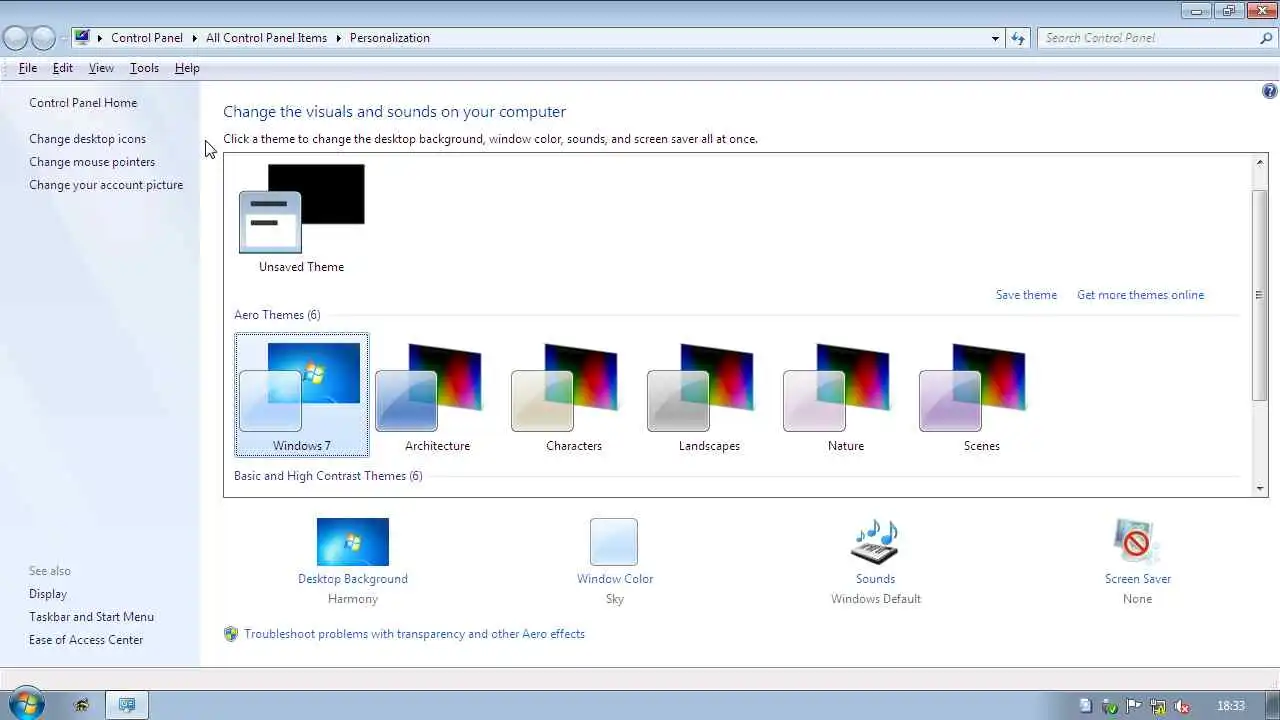This screenshot has height=720, width=1280.
Task: Open the address bar history dropdown arrow
Action: [x=995, y=38]
